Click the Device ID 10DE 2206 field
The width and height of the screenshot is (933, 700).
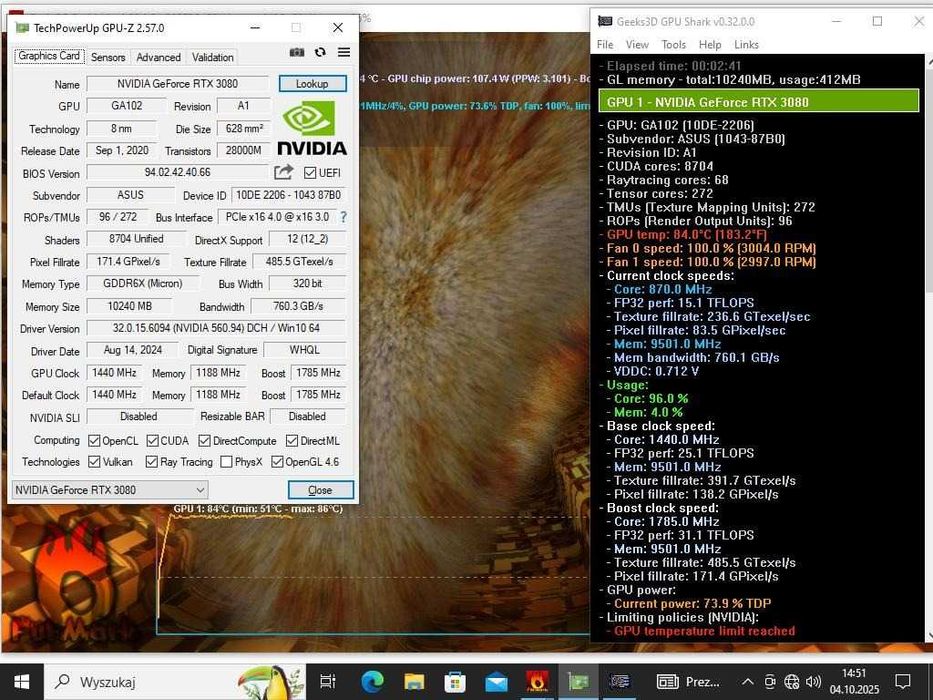click(288, 195)
